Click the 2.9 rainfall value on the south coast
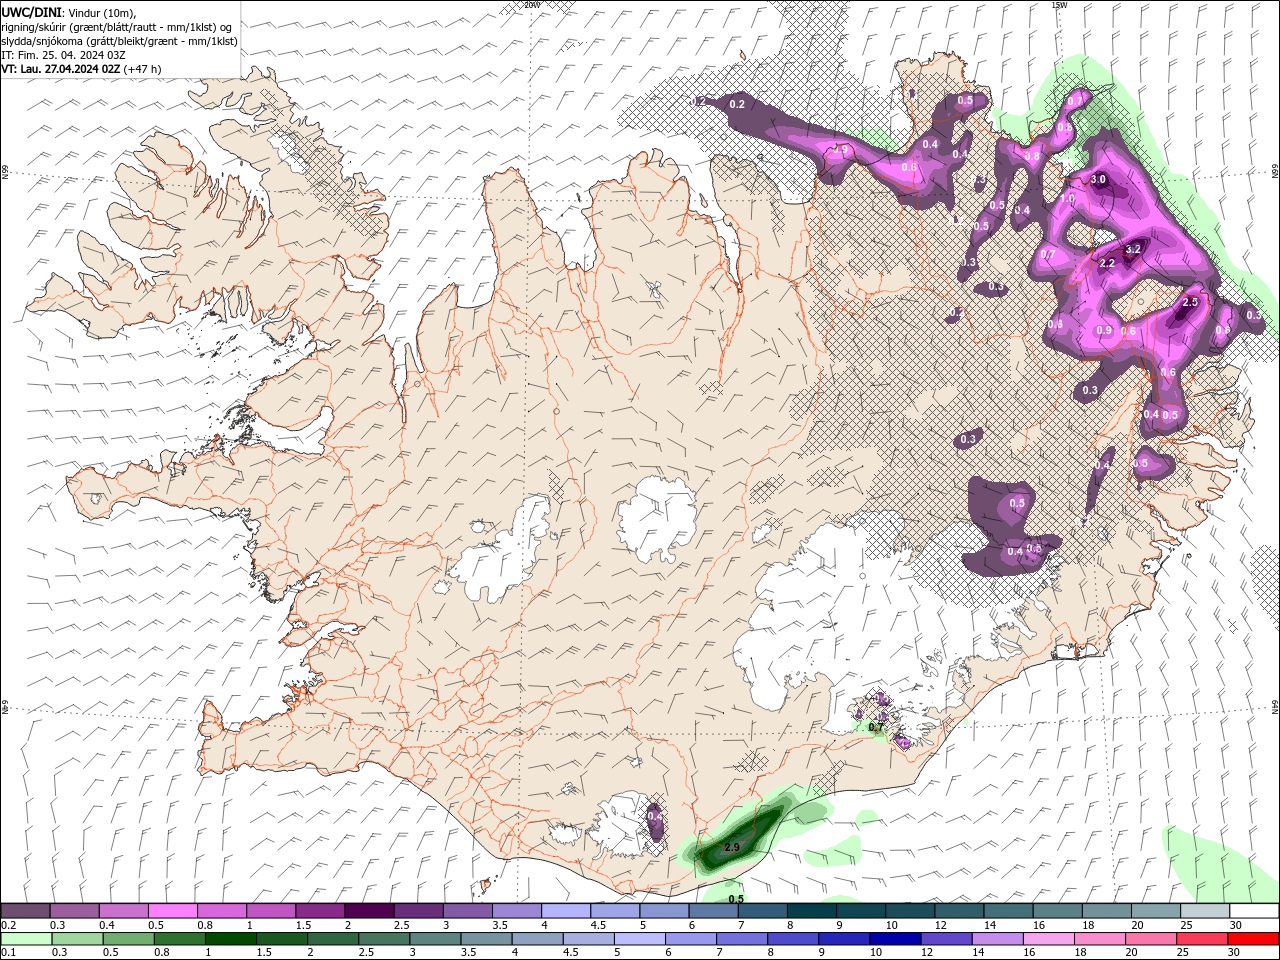This screenshot has height=960, width=1280. 732,847
